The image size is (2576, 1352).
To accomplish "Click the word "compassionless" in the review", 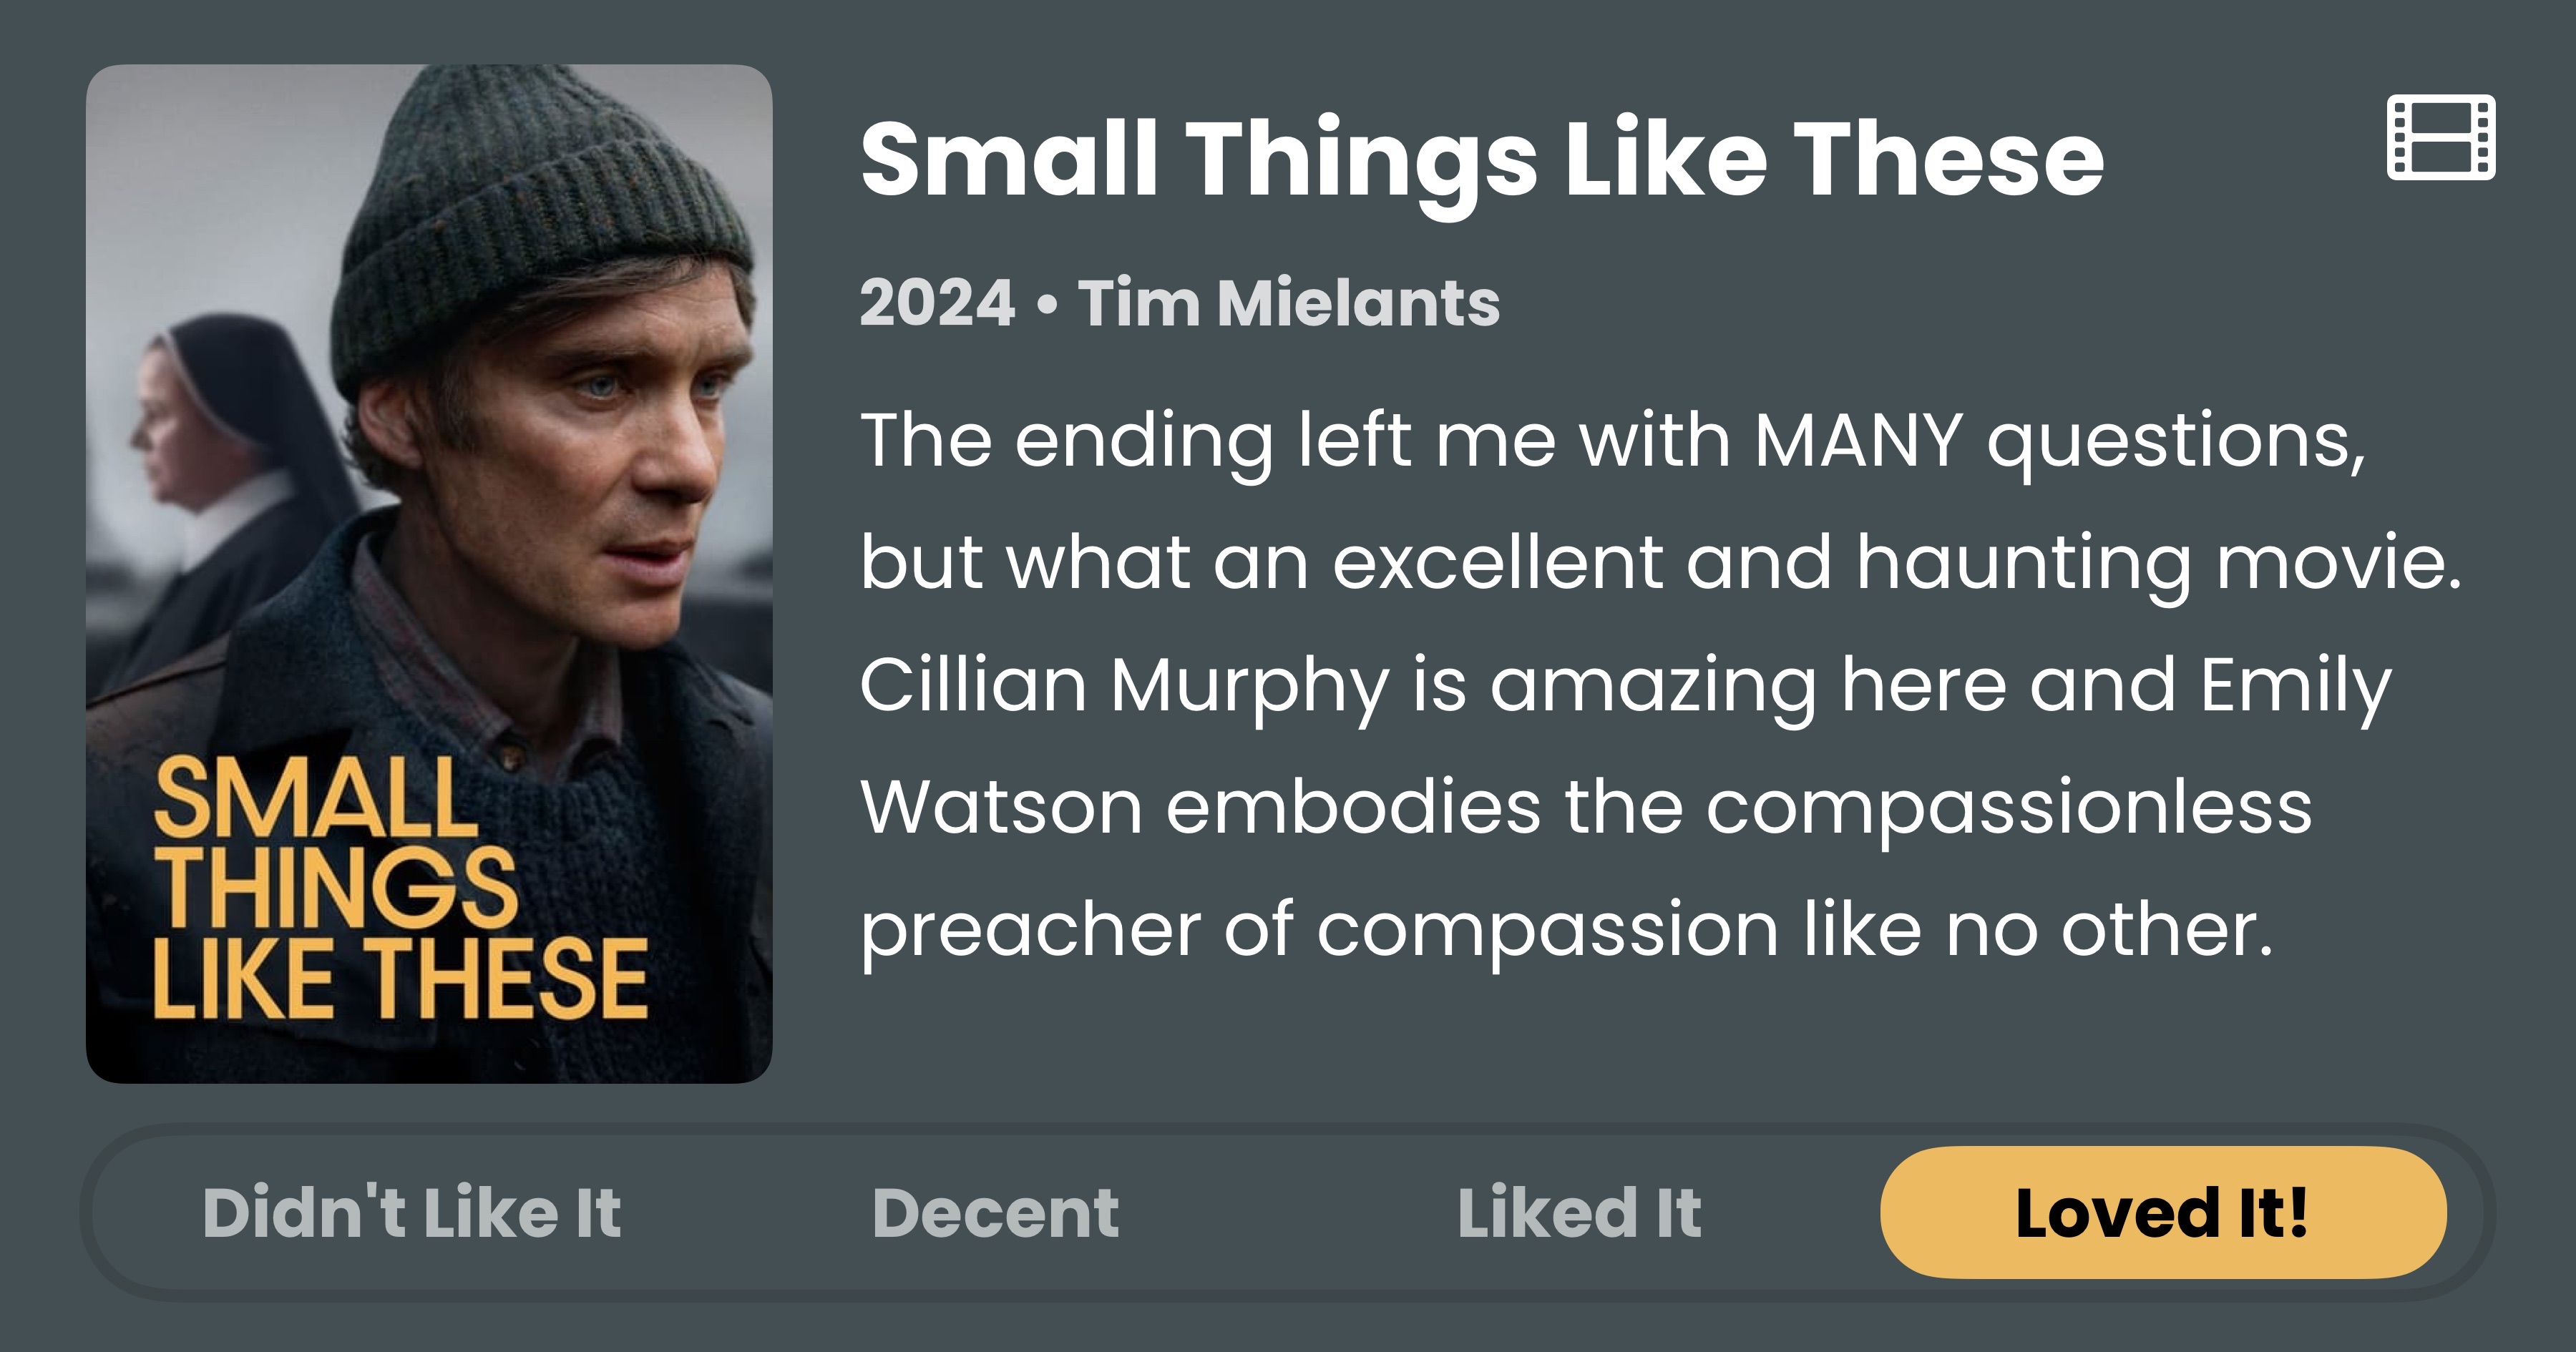I will (x=2008, y=808).
